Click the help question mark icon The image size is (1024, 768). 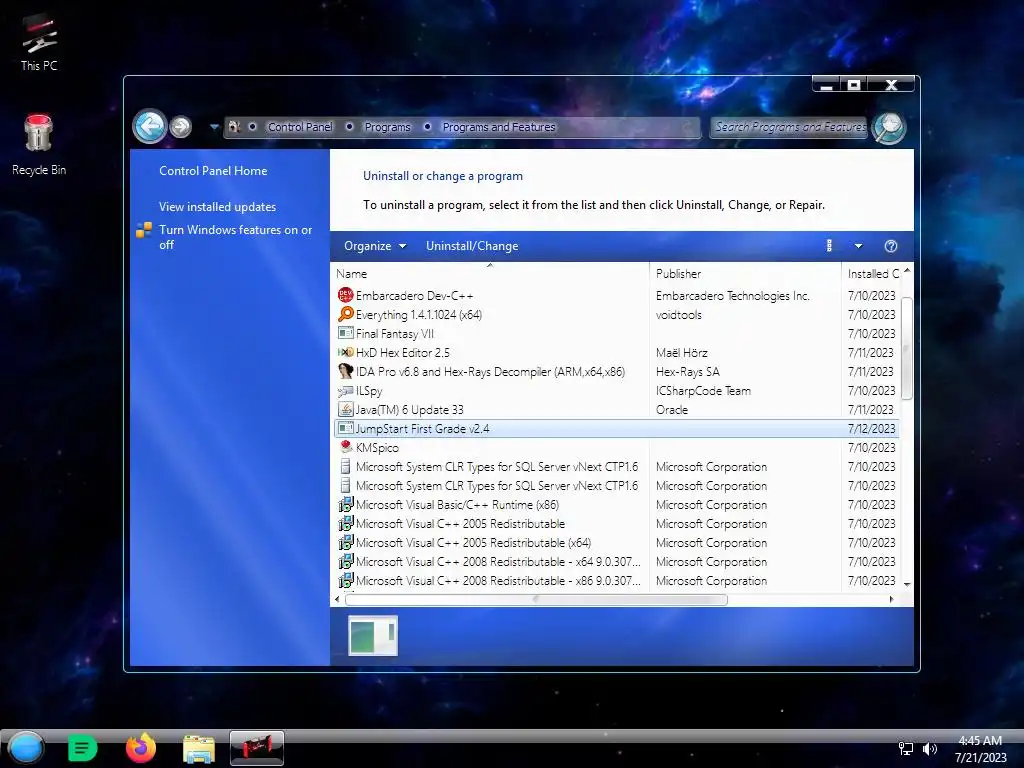891,246
